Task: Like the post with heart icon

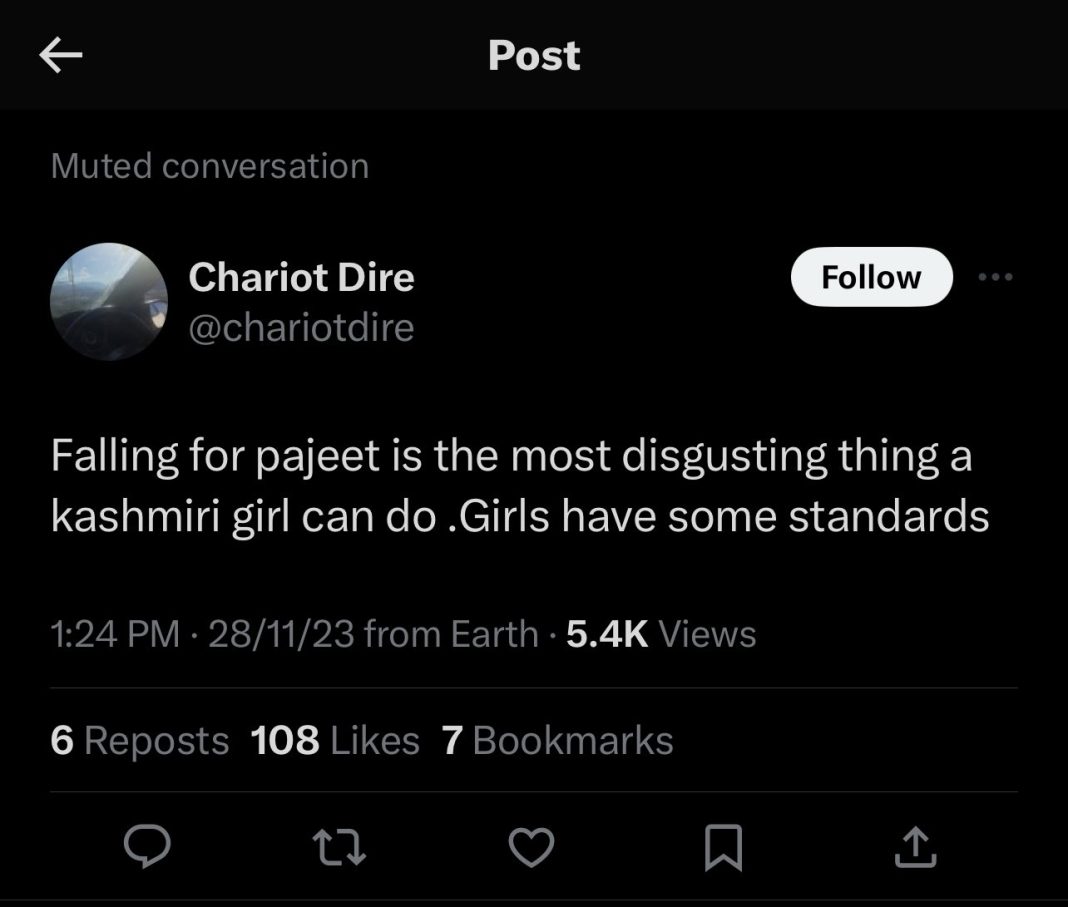Action: (x=531, y=846)
